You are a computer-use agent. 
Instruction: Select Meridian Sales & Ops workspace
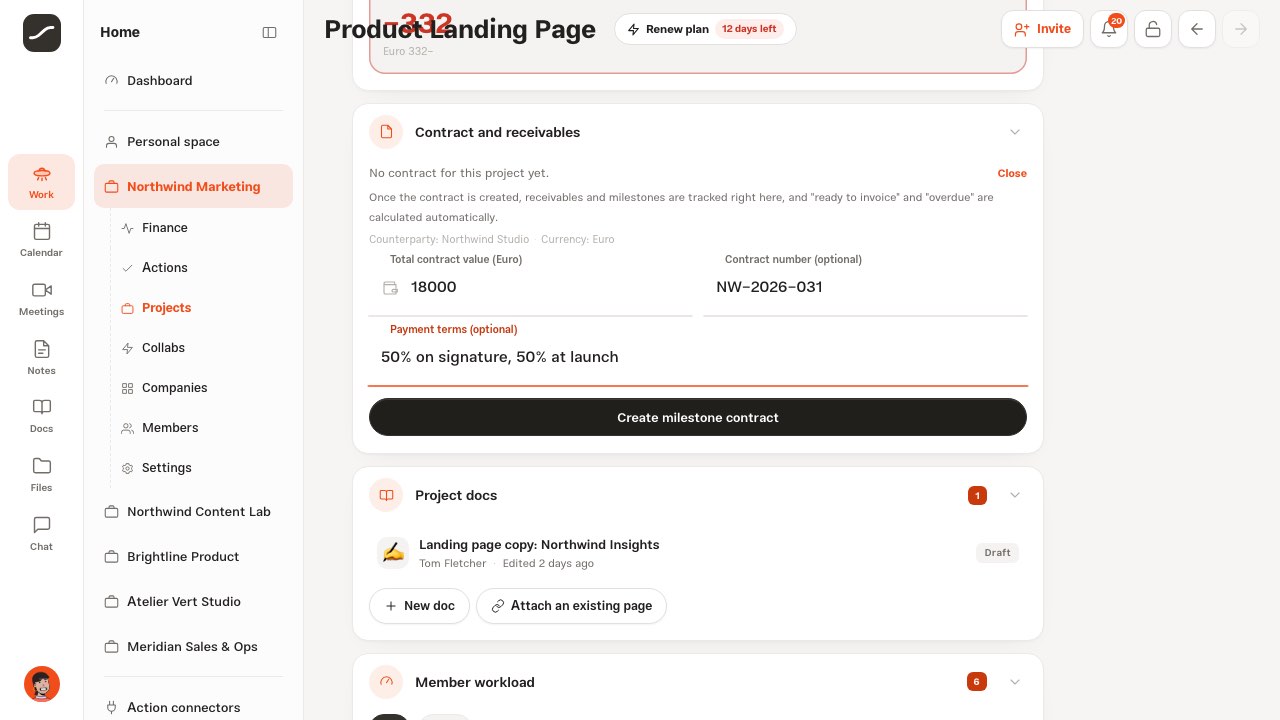click(193, 647)
